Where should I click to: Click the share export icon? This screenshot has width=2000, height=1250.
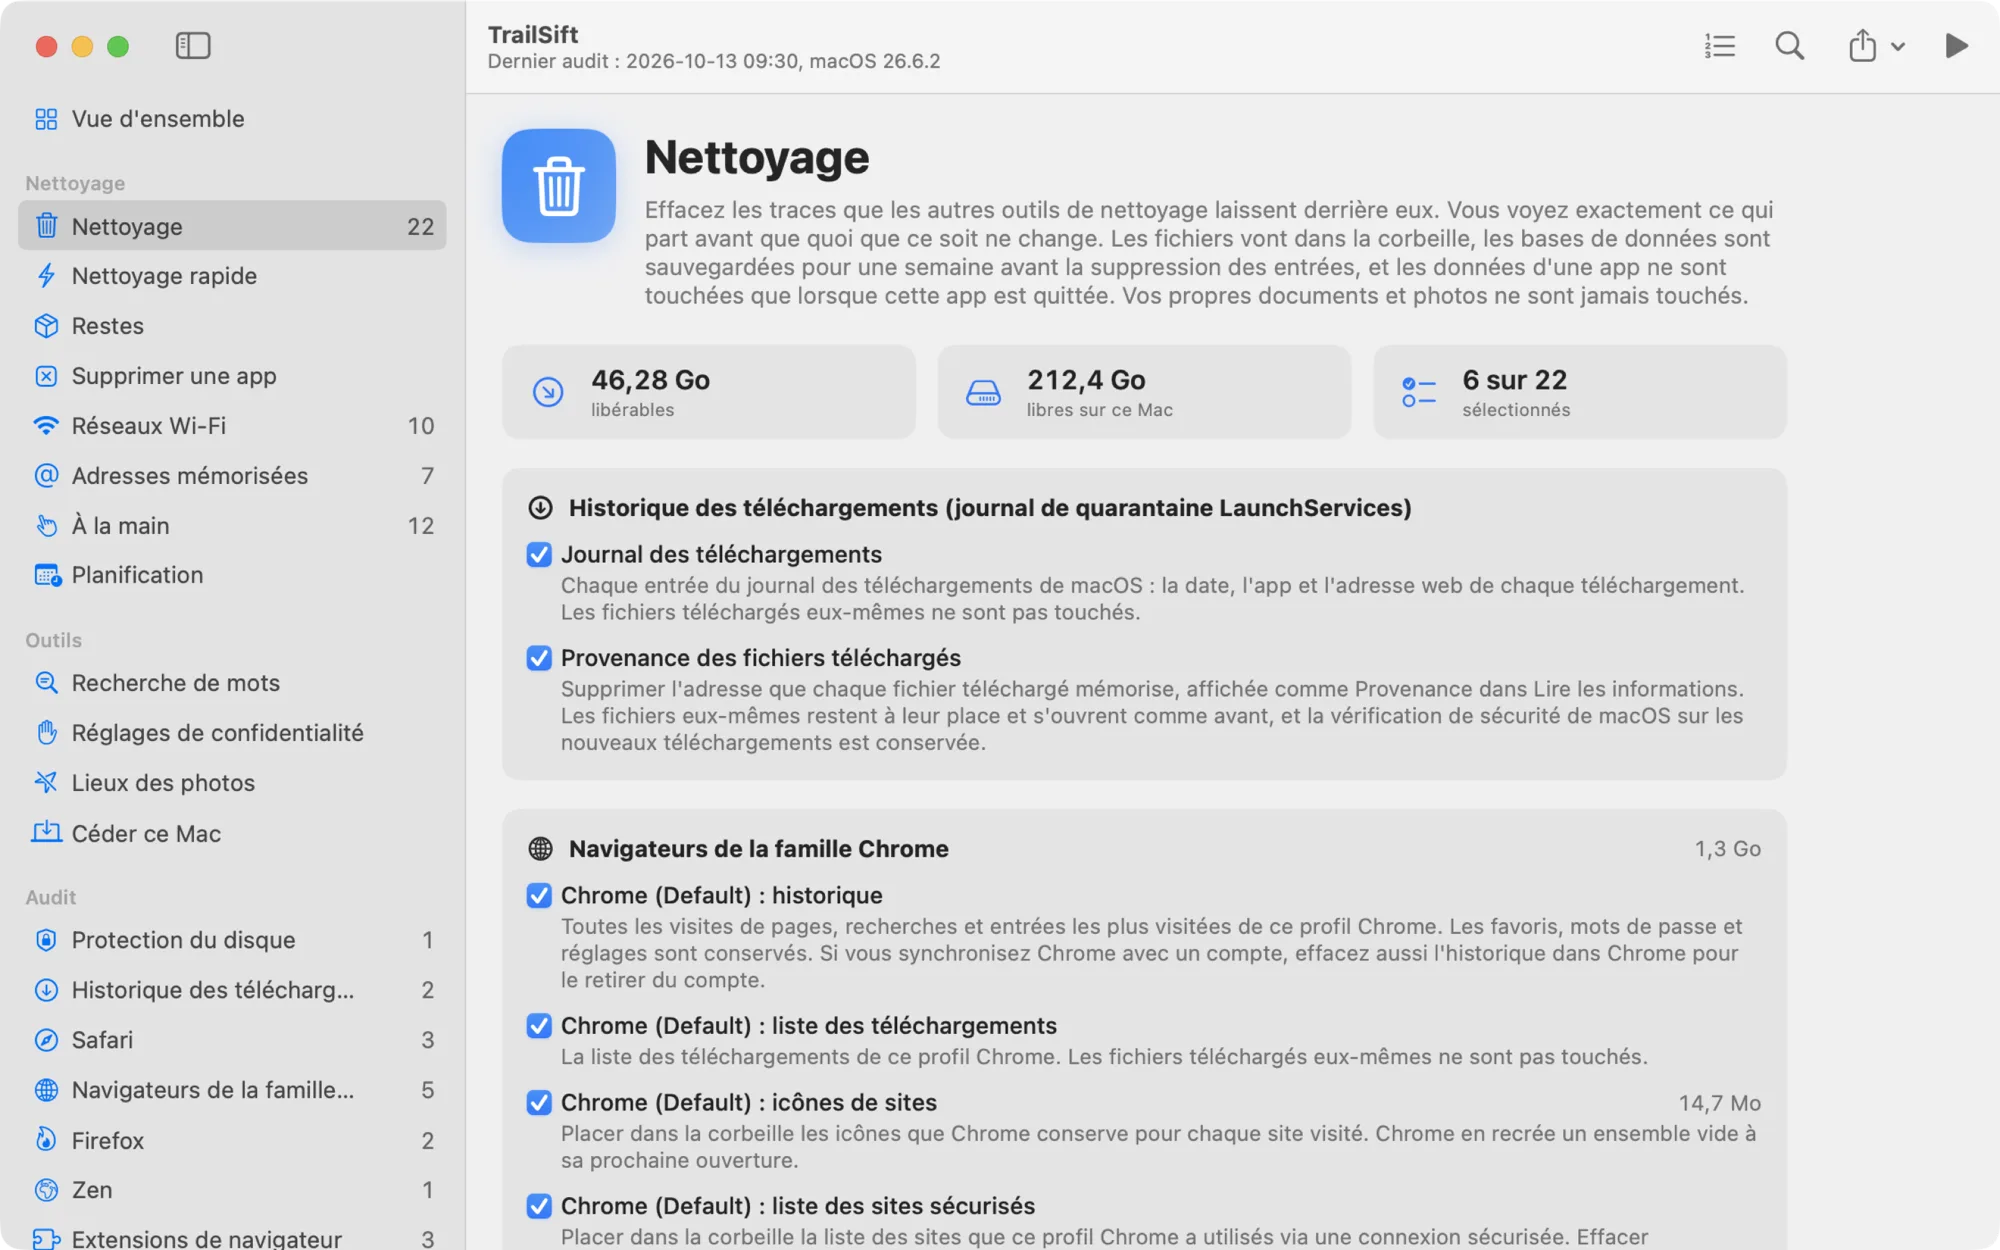pos(1862,46)
